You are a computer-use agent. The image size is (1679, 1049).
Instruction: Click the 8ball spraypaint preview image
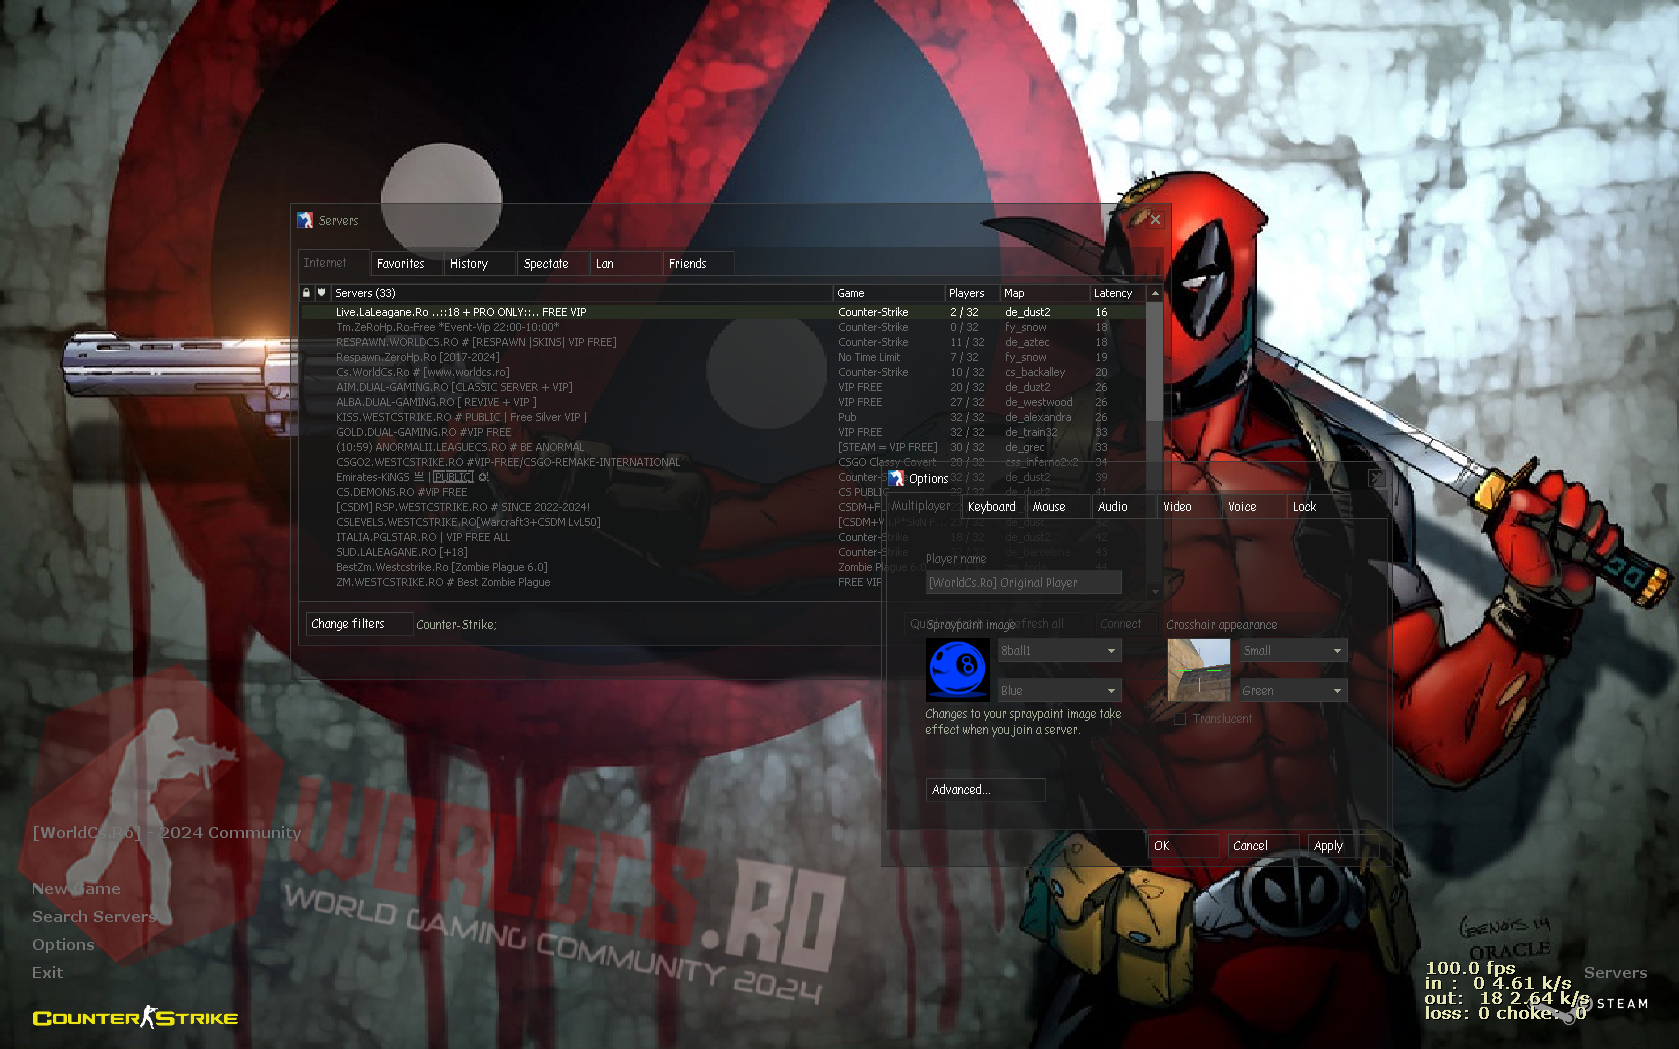[x=958, y=669]
